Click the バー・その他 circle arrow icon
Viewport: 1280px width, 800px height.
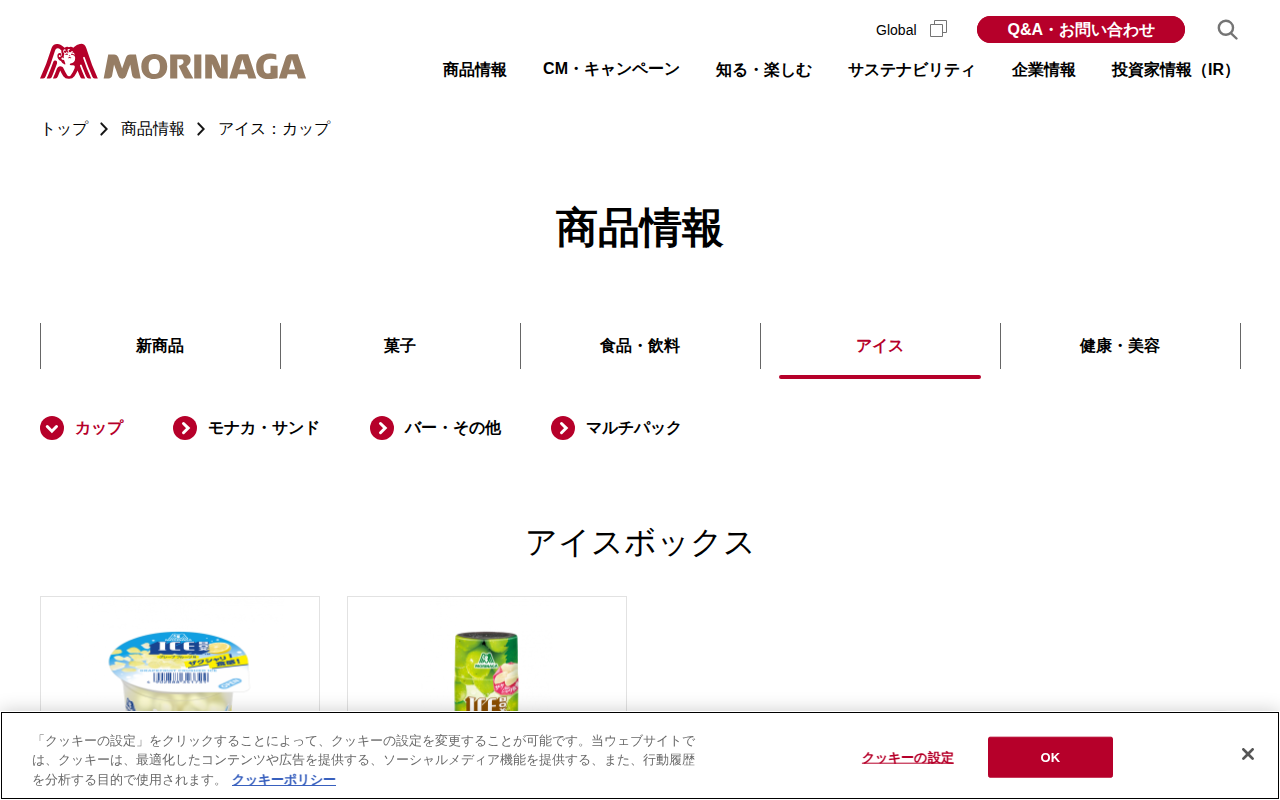pos(382,428)
